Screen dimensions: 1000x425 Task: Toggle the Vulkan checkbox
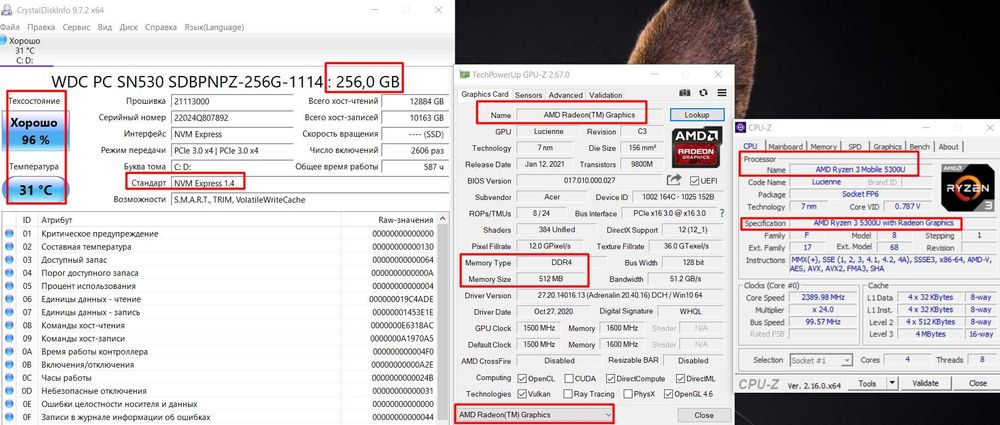522,394
